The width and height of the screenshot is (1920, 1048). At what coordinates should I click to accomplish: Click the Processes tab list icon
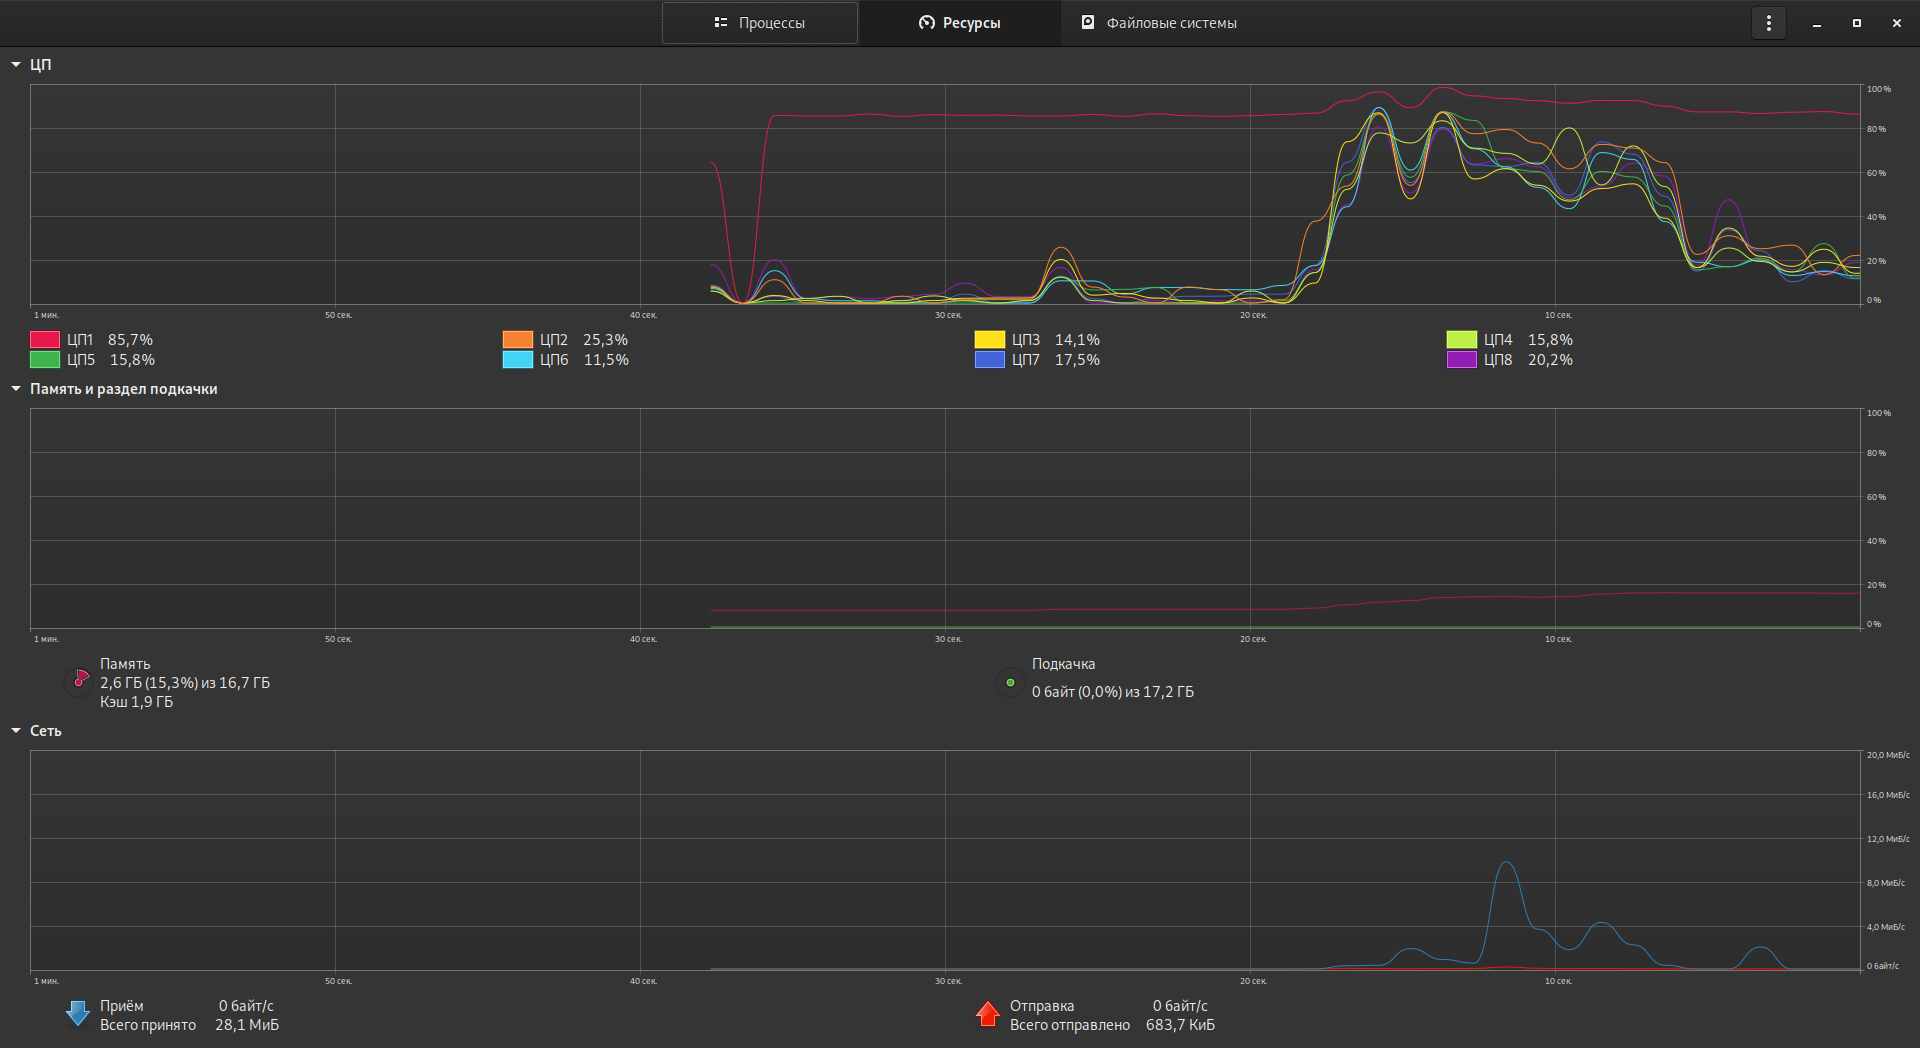tap(720, 22)
